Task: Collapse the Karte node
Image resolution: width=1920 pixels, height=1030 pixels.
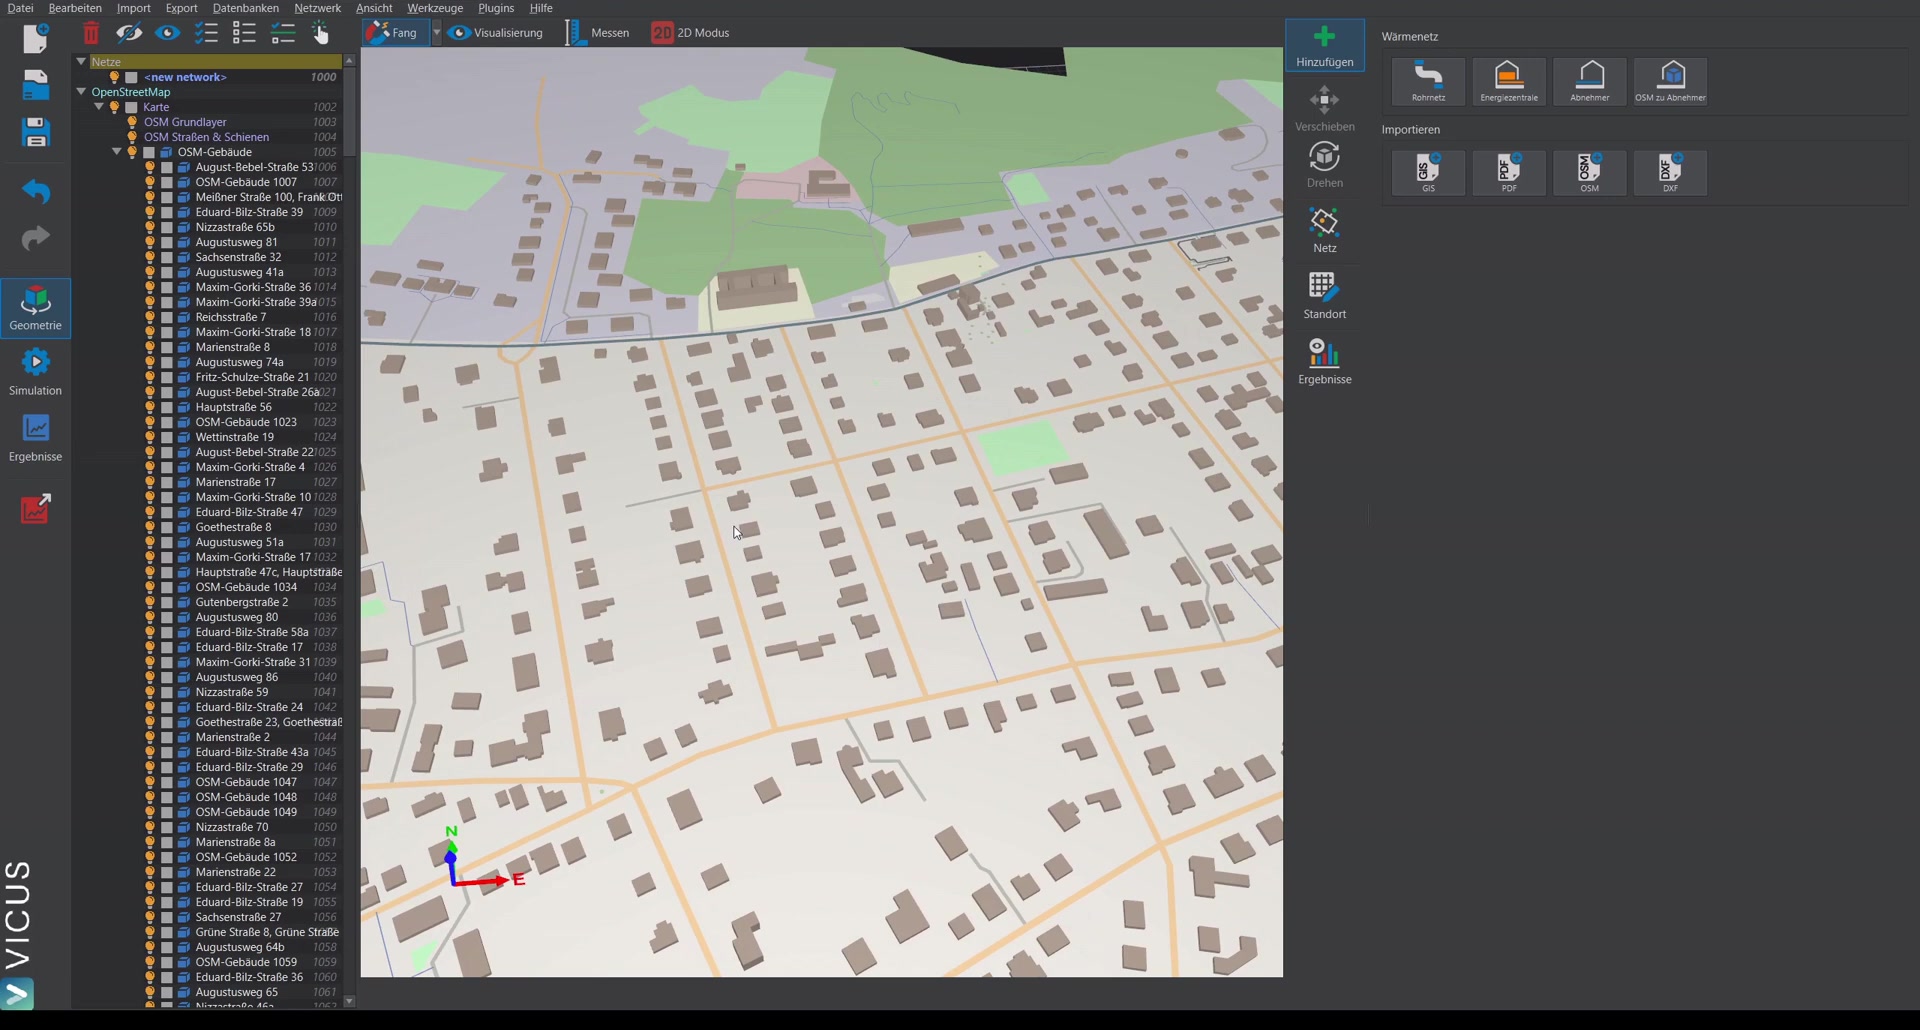Action: (99, 106)
